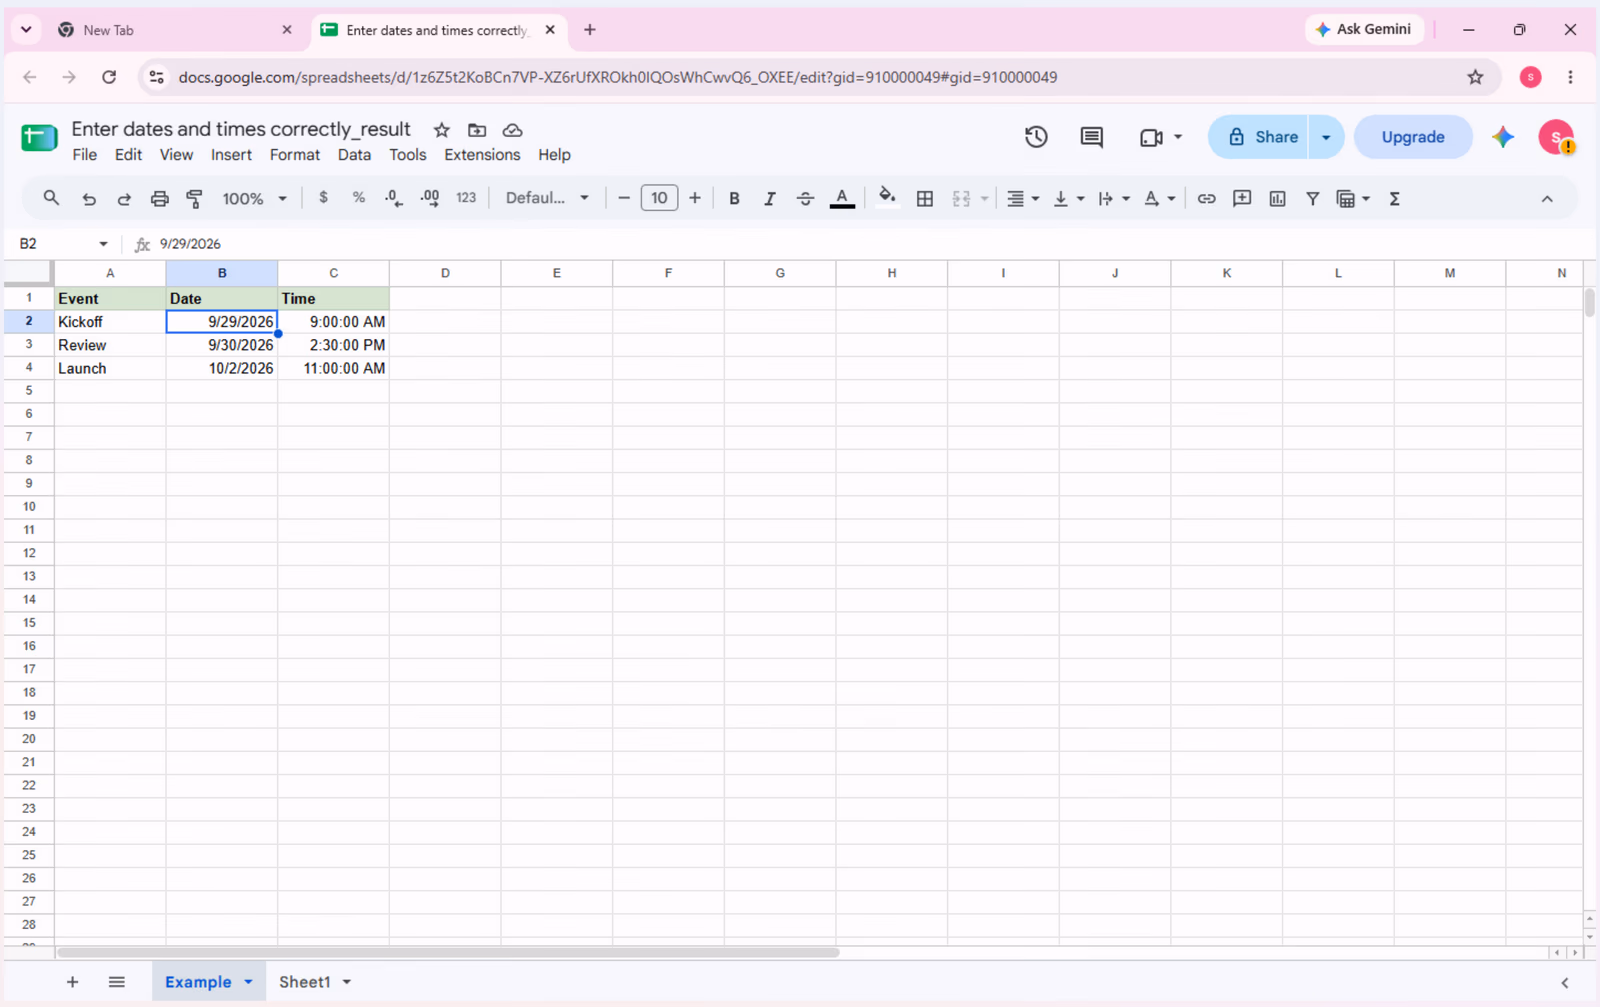This screenshot has height=1007, width=1600.
Task: Open version history clock icon
Action: click(x=1036, y=137)
